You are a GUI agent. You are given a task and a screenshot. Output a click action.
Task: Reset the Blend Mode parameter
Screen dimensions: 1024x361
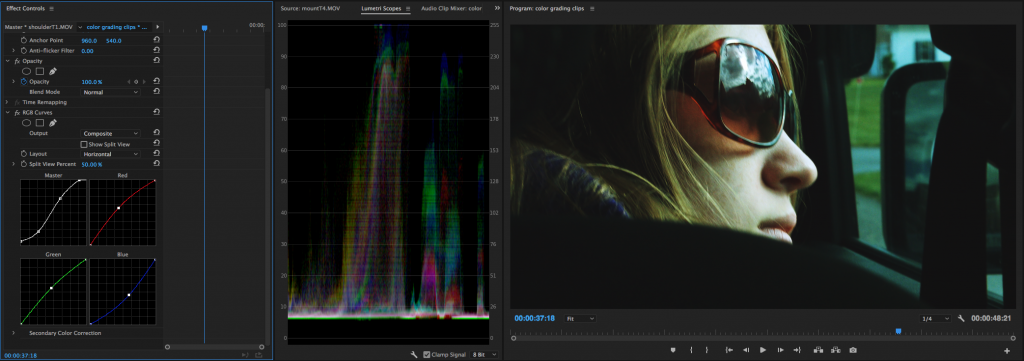[x=157, y=92]
